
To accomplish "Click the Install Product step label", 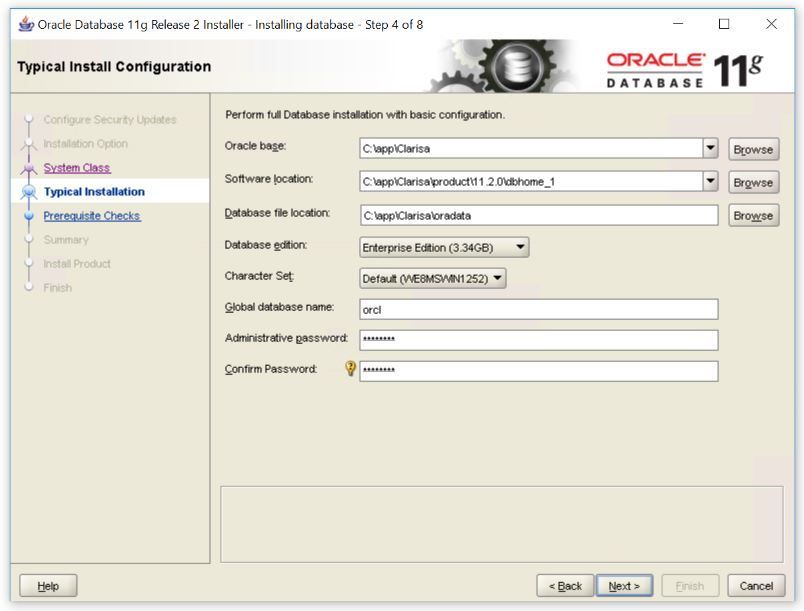I will pyautogui.click(x=77, y=263).
